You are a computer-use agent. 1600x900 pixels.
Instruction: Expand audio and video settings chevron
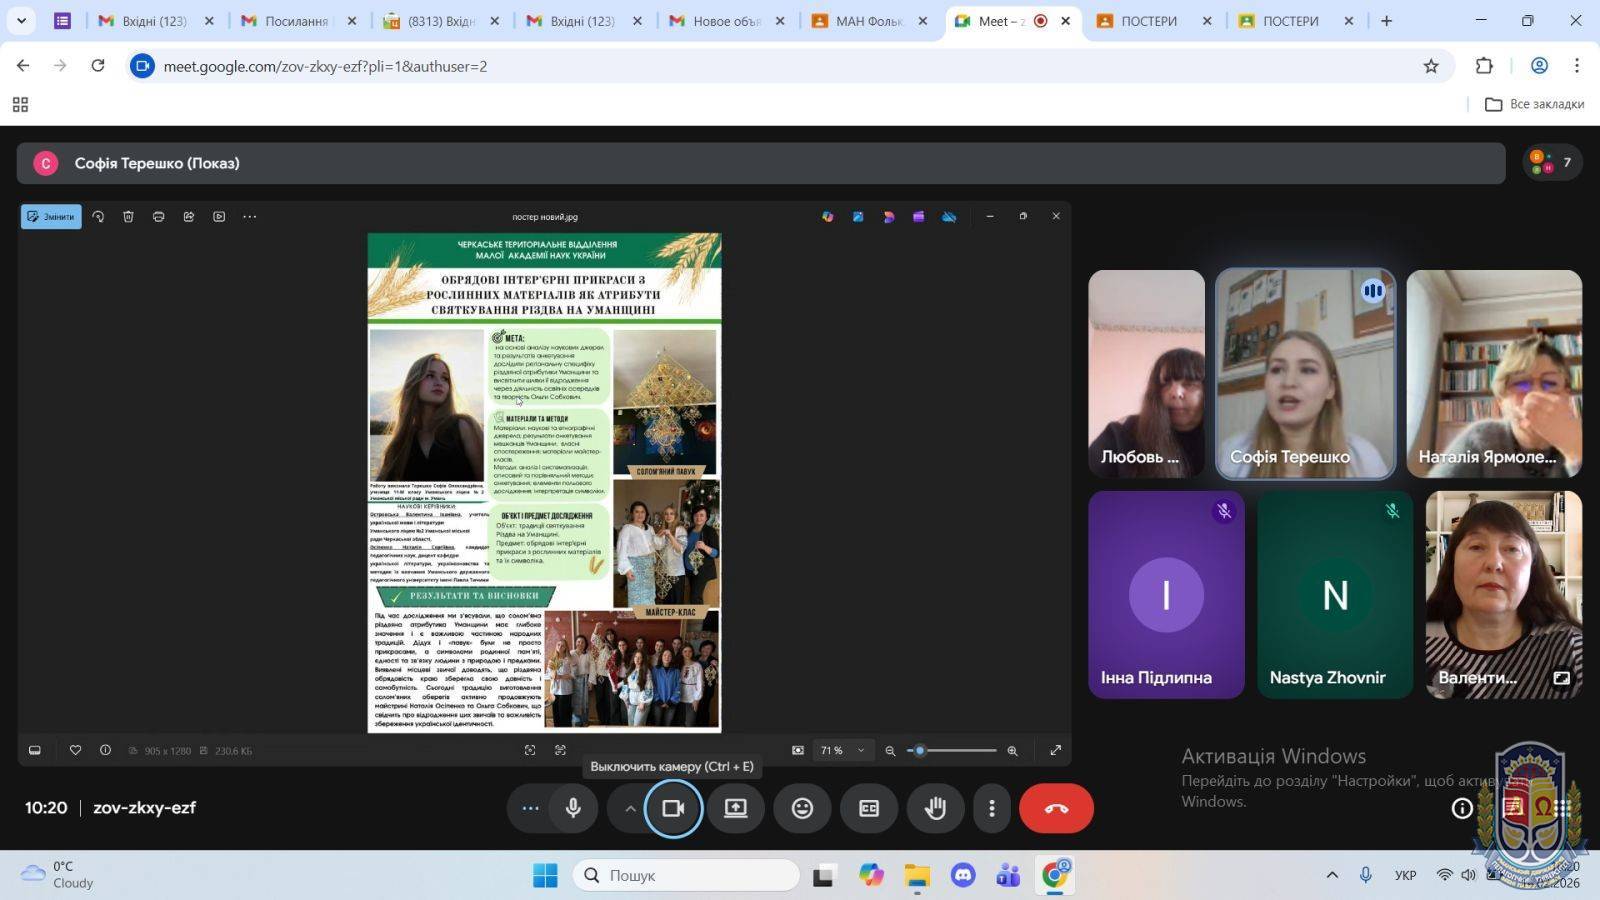(630, 808)
